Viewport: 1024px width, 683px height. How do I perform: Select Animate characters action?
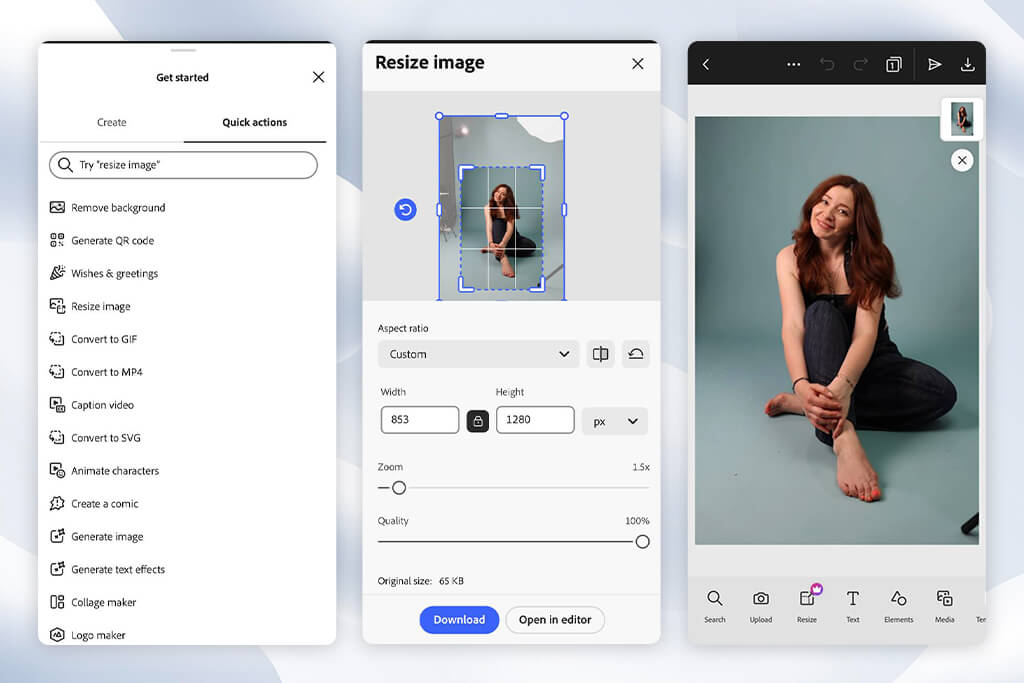click(x=104, y=470)
